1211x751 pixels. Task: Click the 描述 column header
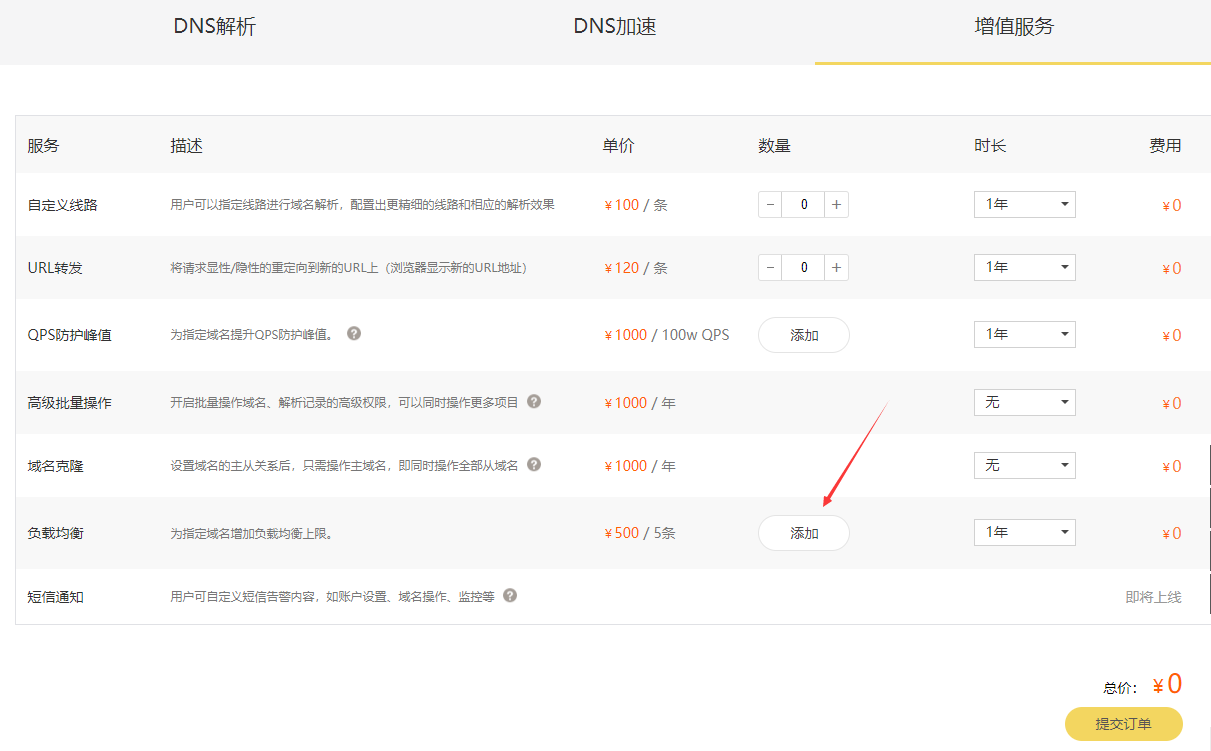click(x=186, y=146)
